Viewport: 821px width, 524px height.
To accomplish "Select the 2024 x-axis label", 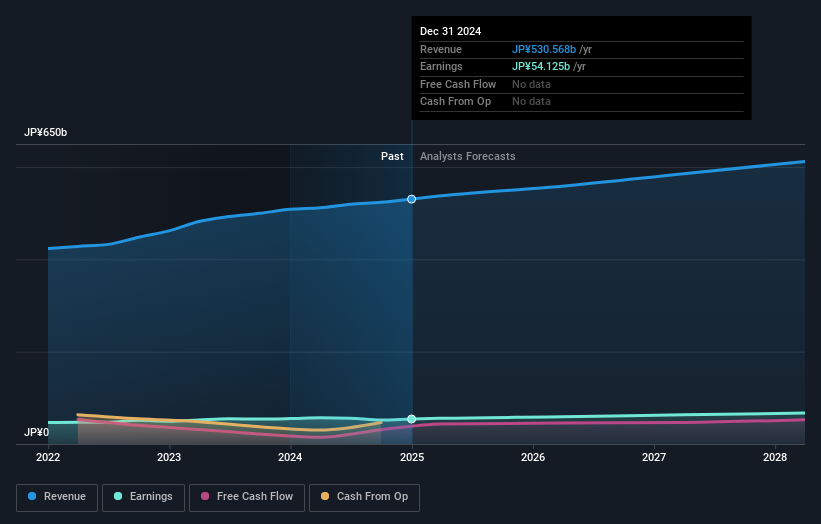I will tap(290, 458).
